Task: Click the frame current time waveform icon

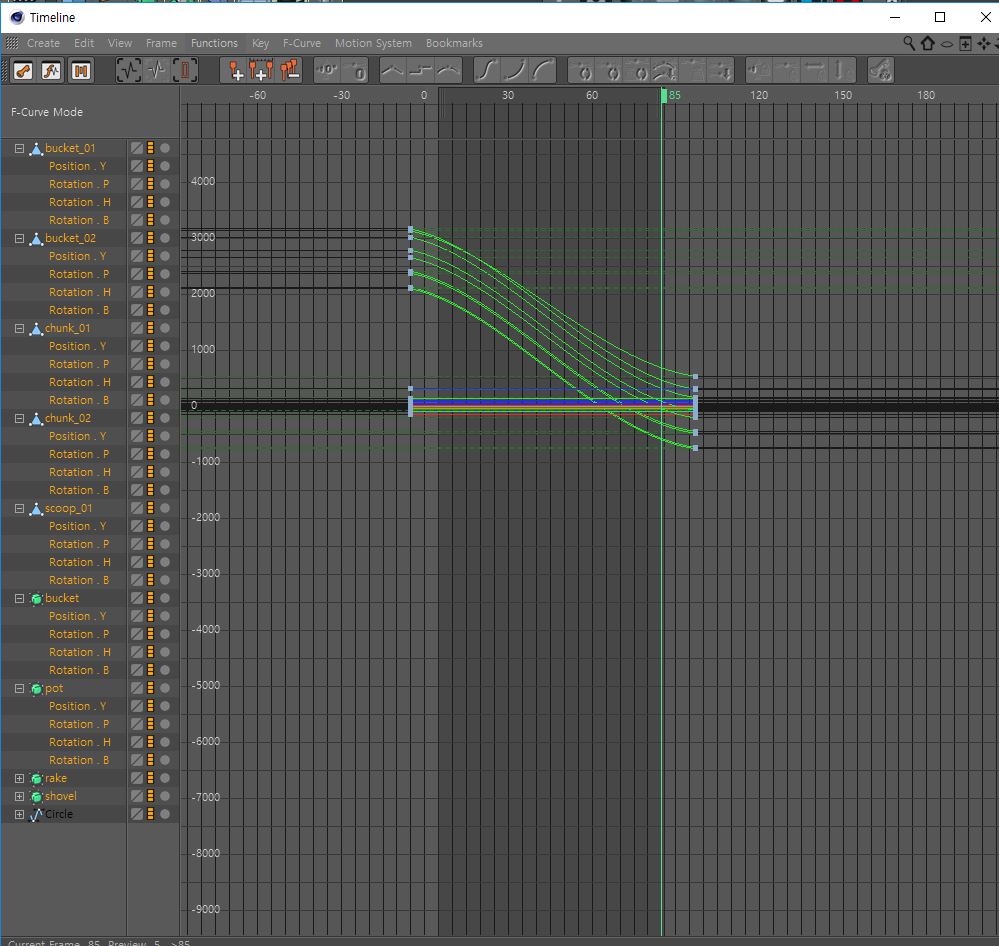Action: tap(157, 71)
